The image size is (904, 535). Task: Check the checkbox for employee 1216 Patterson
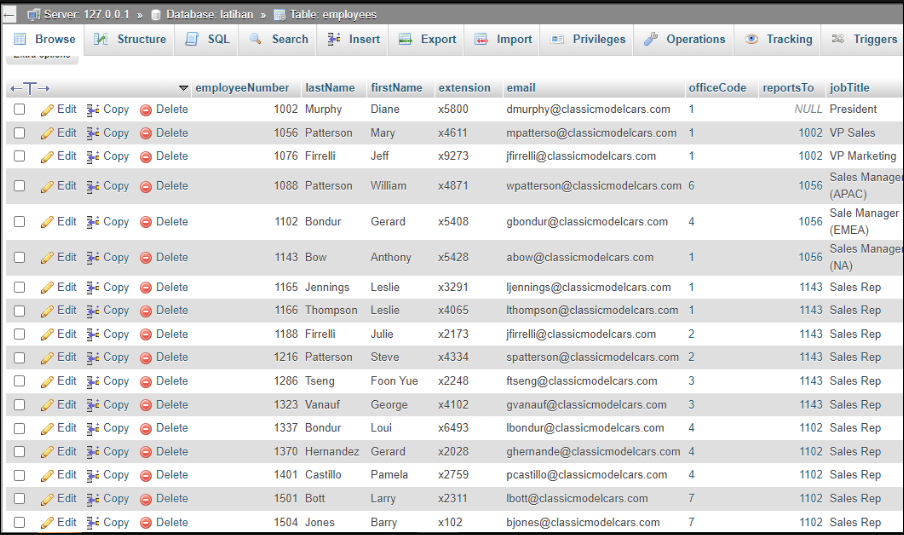tap(20, 357)
